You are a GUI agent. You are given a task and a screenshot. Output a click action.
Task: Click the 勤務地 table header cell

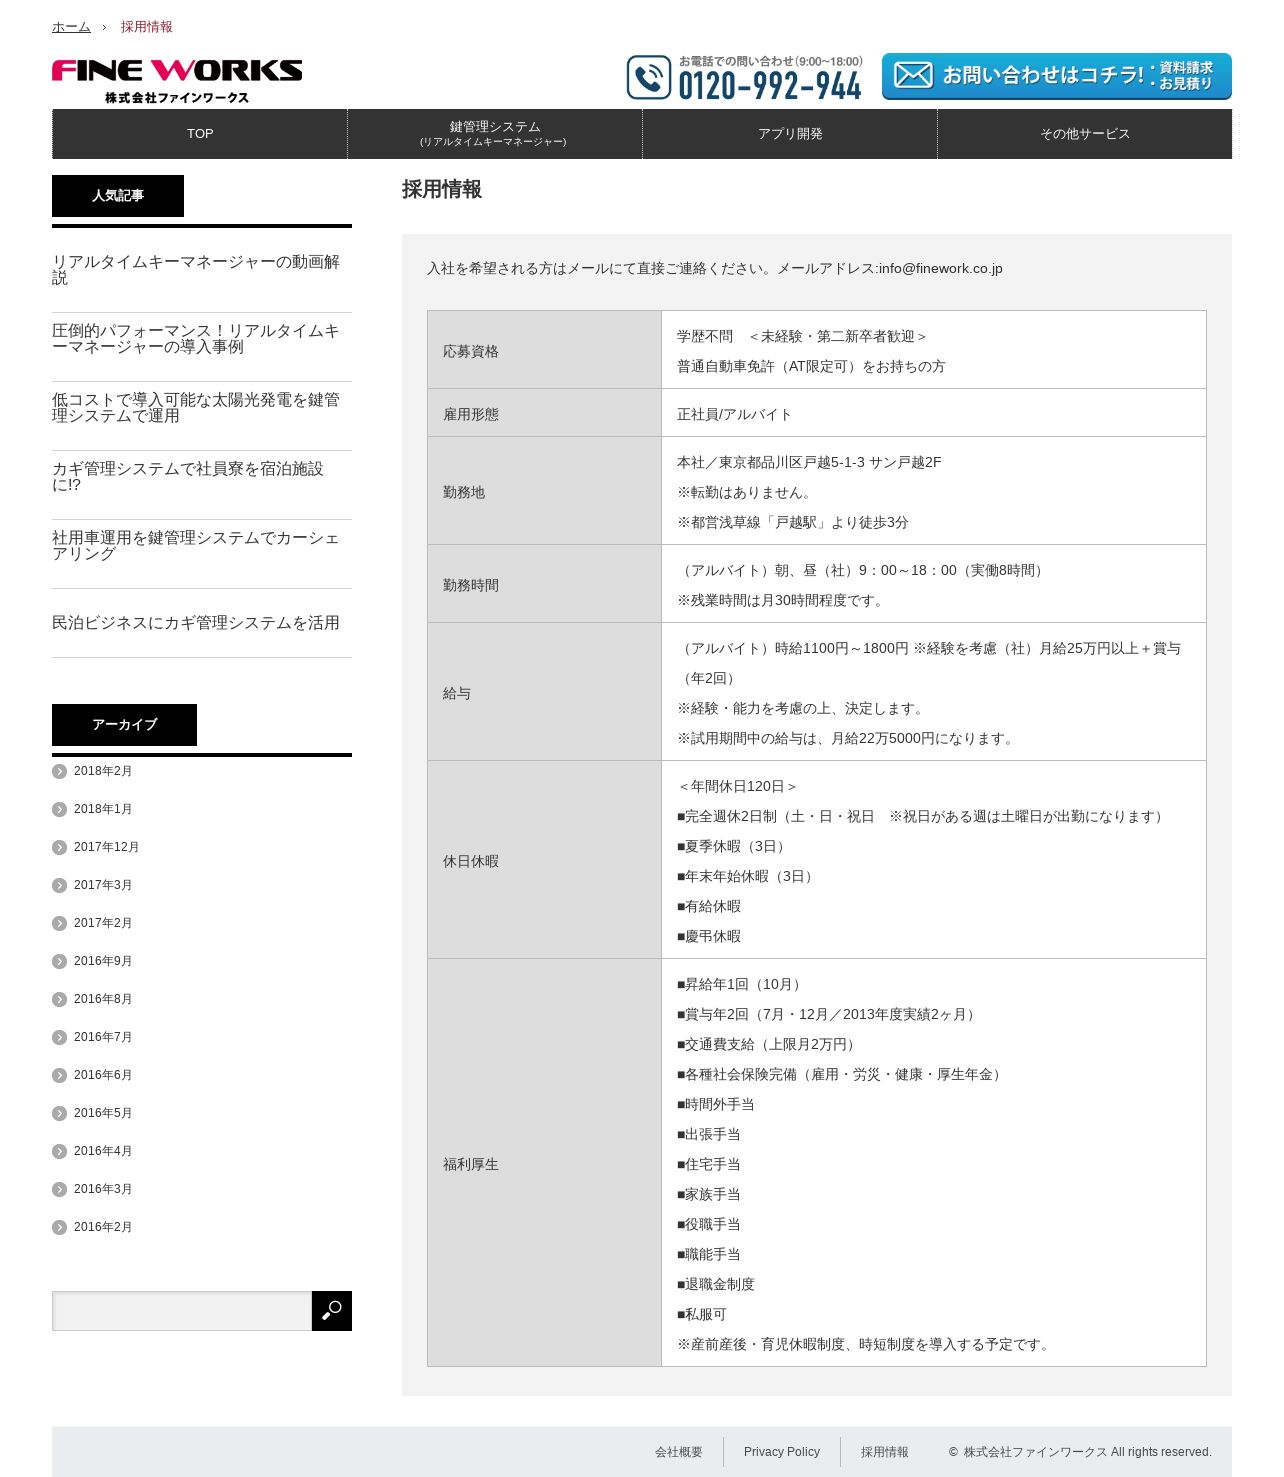click(x=544, y=491)
